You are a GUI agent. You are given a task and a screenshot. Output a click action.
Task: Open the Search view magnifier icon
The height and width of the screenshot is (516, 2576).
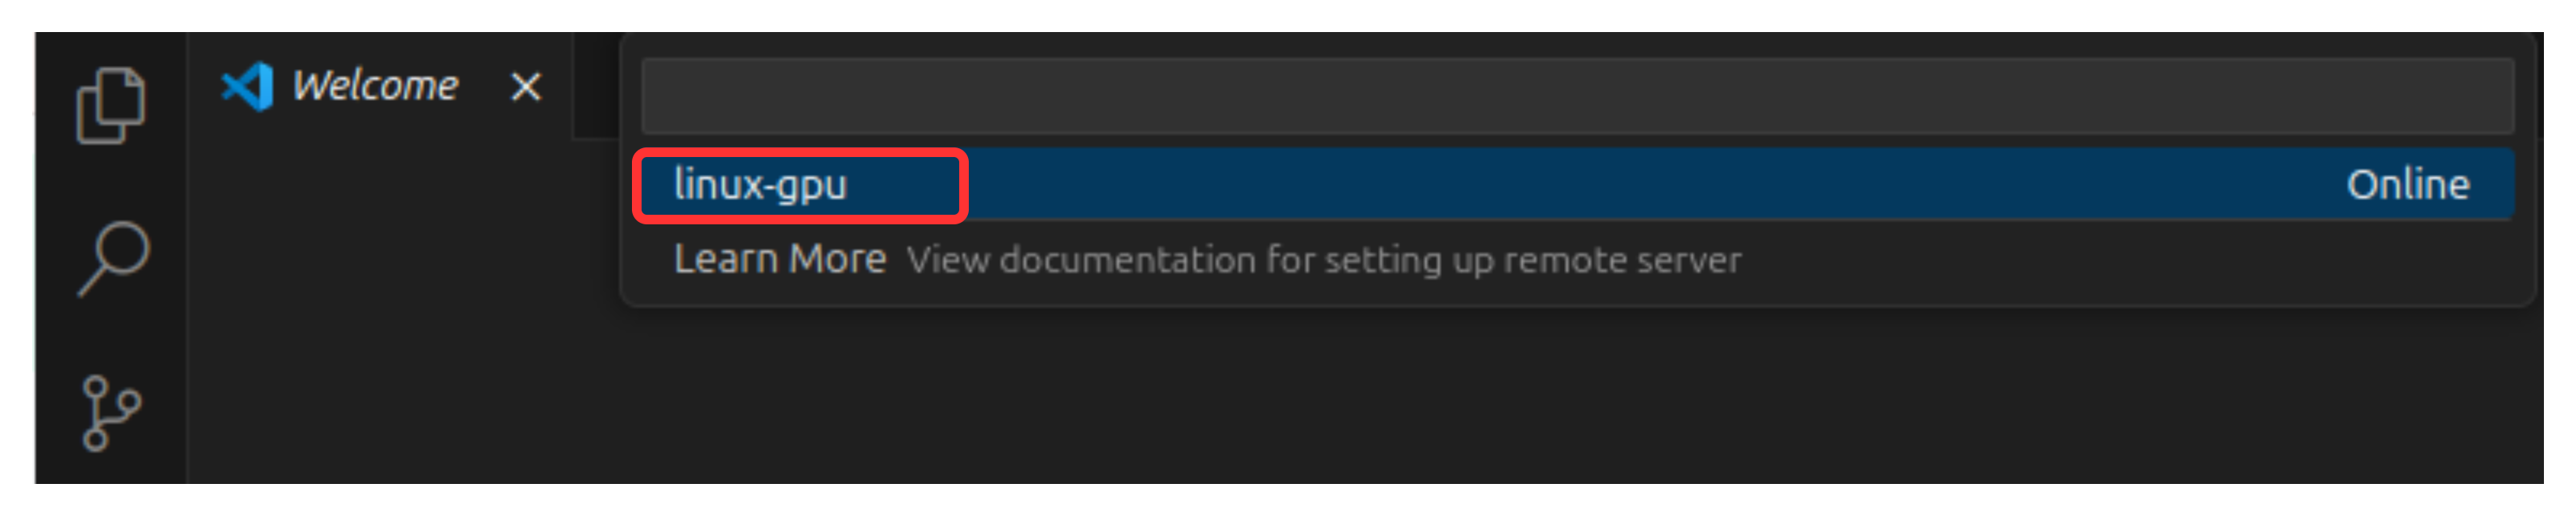click(x=113, y=258)
